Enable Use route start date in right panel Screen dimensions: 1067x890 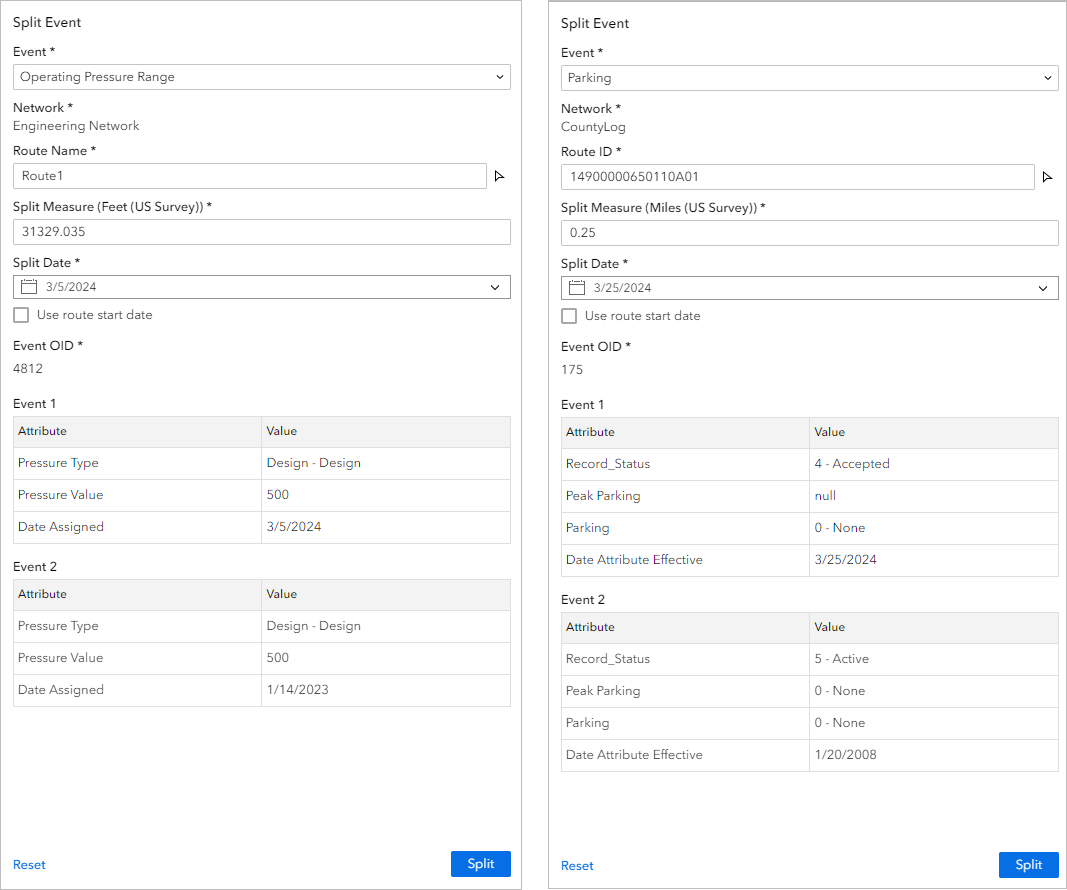tap(569, 316)
